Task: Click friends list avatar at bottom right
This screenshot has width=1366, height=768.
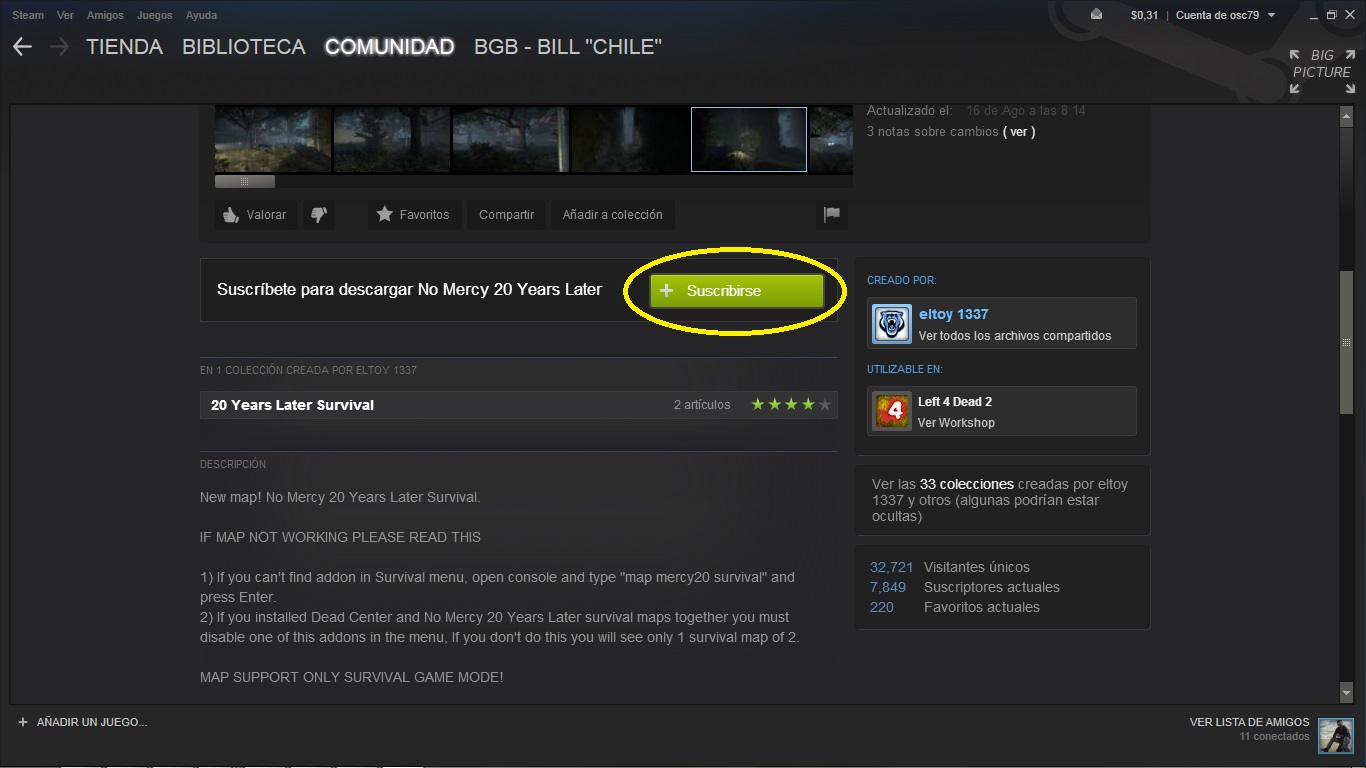Action: [1335, 735]
